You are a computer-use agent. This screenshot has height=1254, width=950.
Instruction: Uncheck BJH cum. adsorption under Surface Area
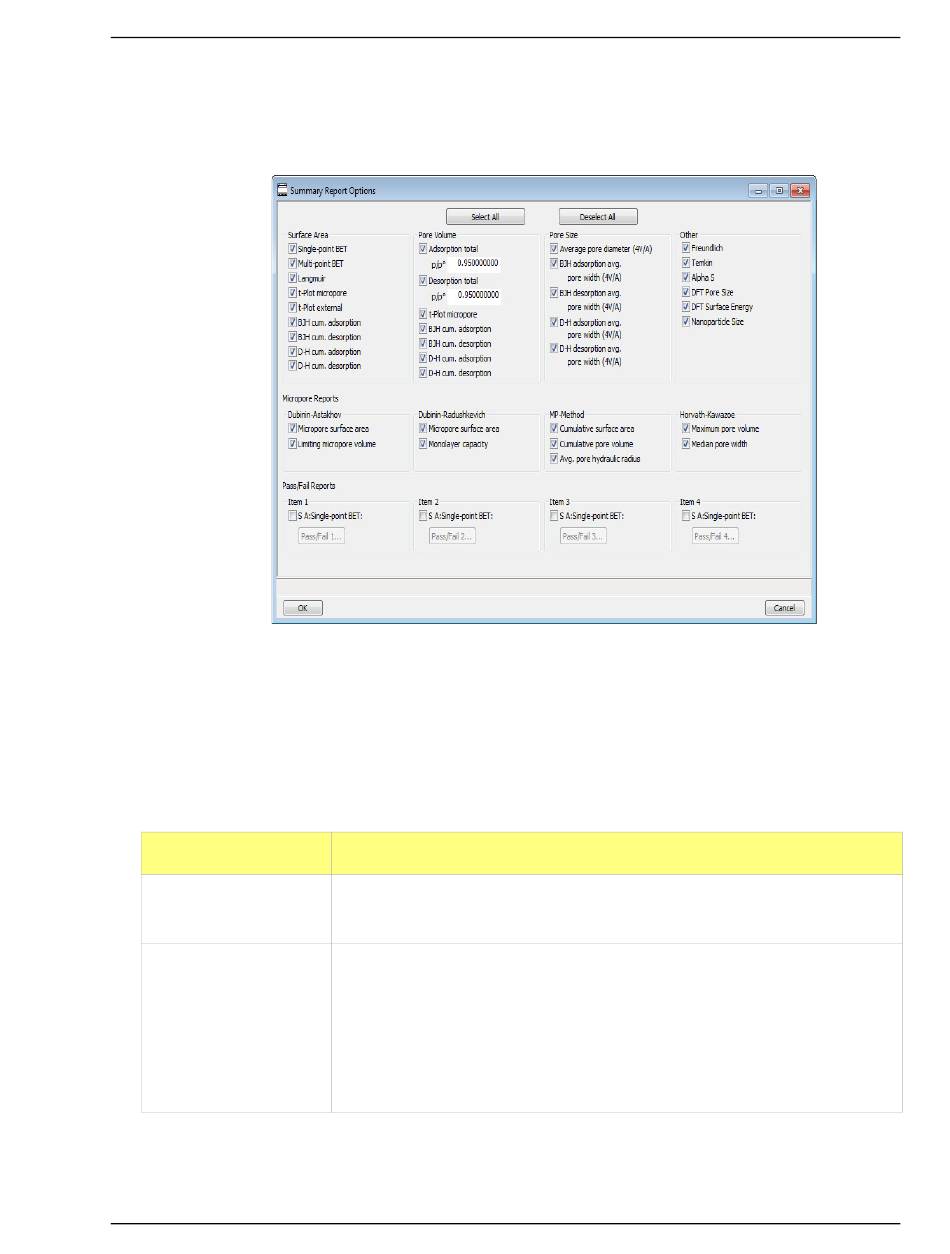(292, 323)
